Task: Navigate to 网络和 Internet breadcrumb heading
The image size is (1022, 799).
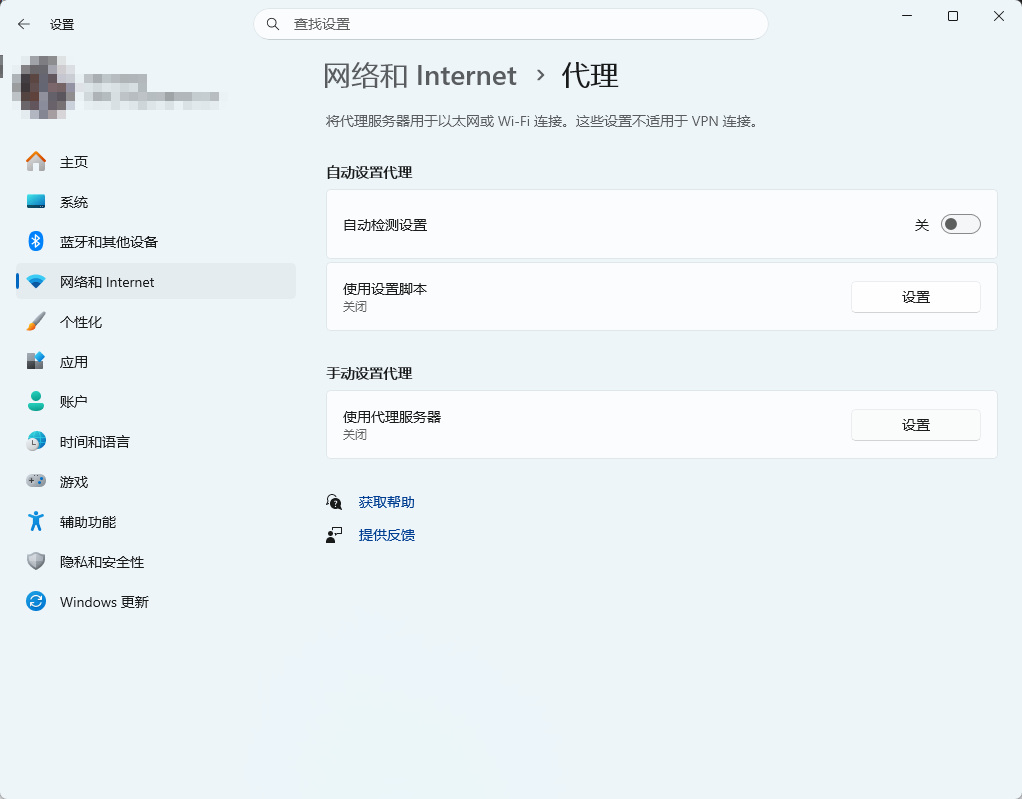Action: click(420, 76)
